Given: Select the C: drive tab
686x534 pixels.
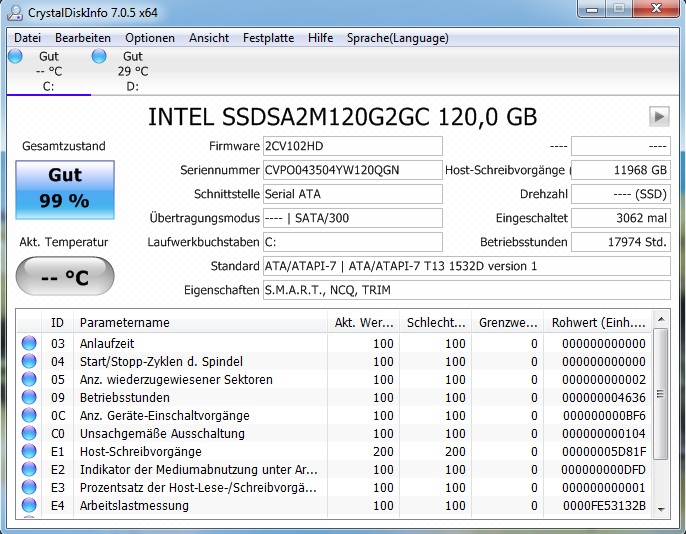Looking at the screenshot, I should click(49, 71).
